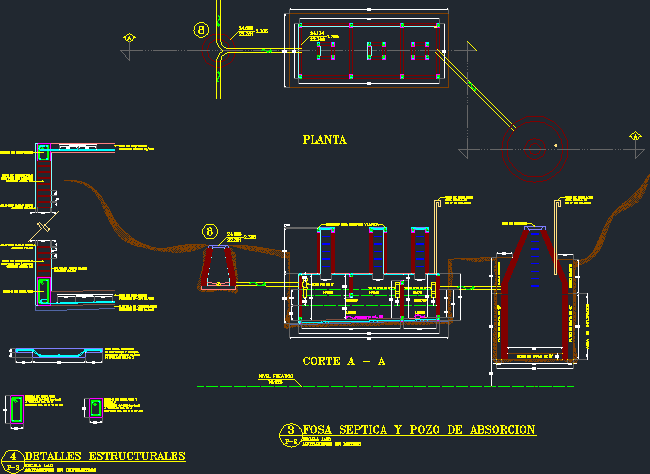Click the PLANTA view label

click(324, 140)
